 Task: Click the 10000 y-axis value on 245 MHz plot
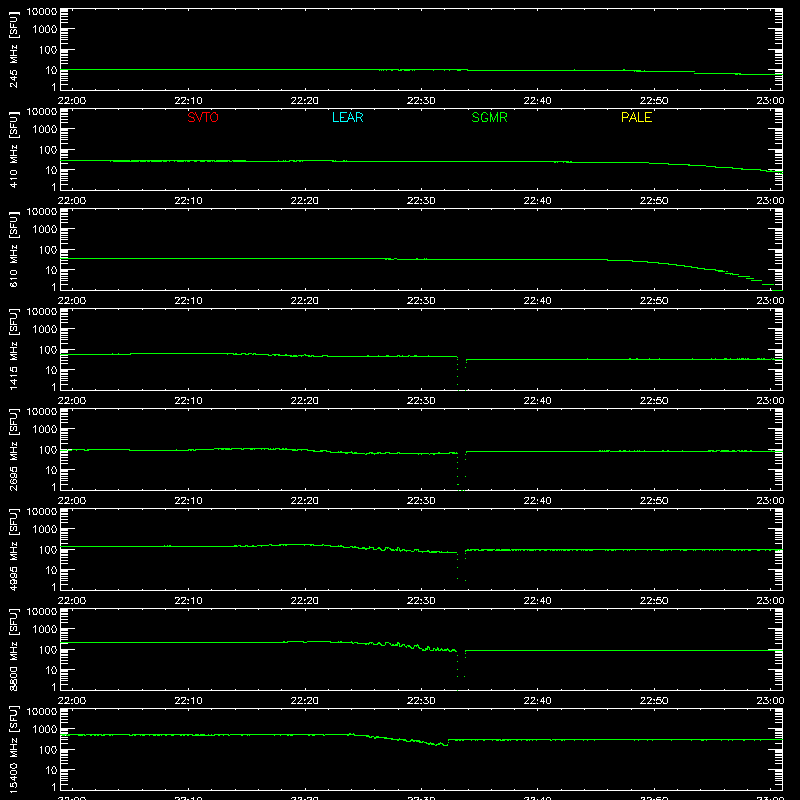coord(42,12)
